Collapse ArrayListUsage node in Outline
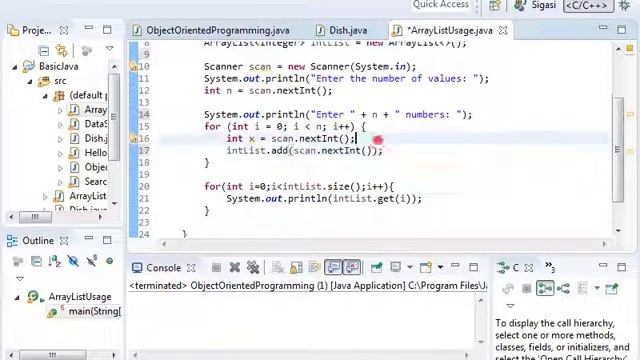The height and width of the screenshot is (360, 640). pos(17,298)
